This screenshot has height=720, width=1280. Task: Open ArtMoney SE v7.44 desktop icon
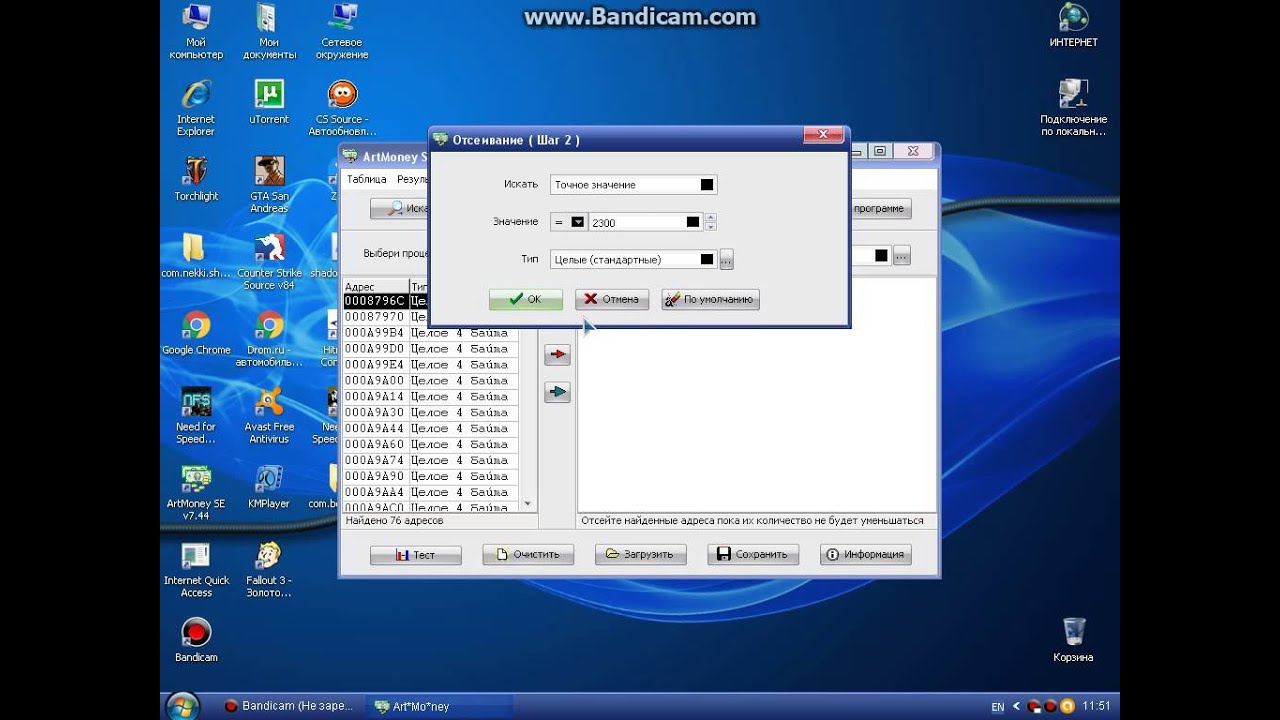196,492
